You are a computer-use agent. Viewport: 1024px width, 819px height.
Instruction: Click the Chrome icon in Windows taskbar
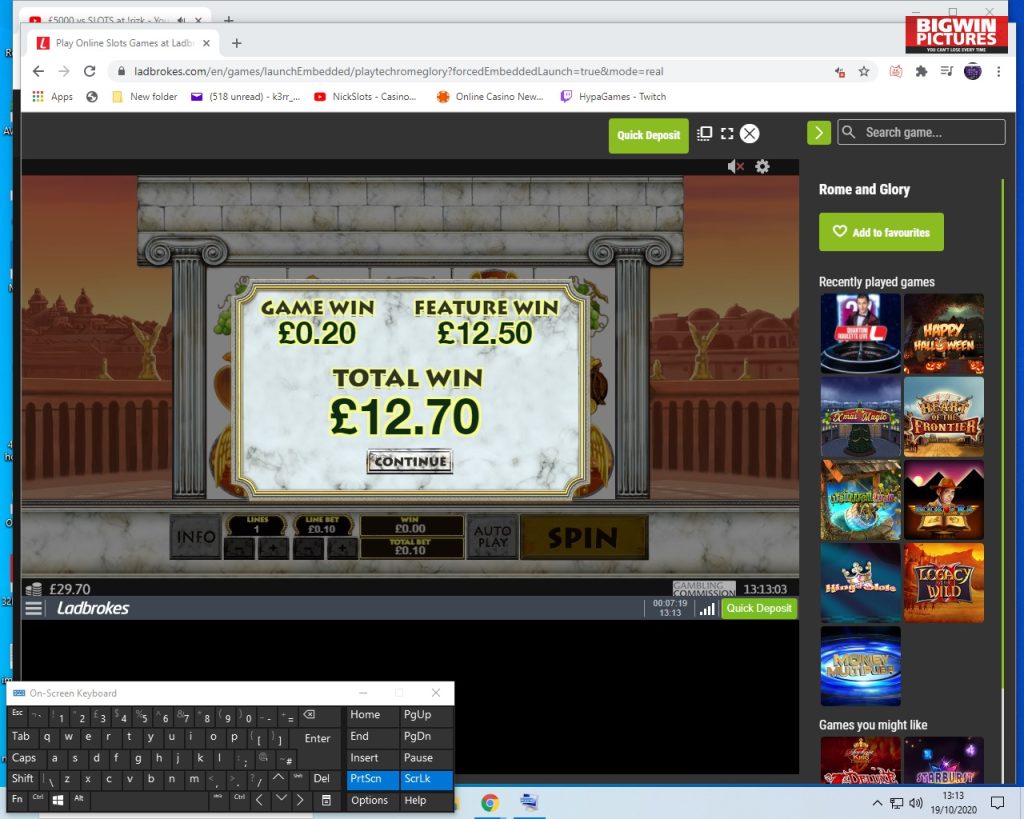(490, 803)
